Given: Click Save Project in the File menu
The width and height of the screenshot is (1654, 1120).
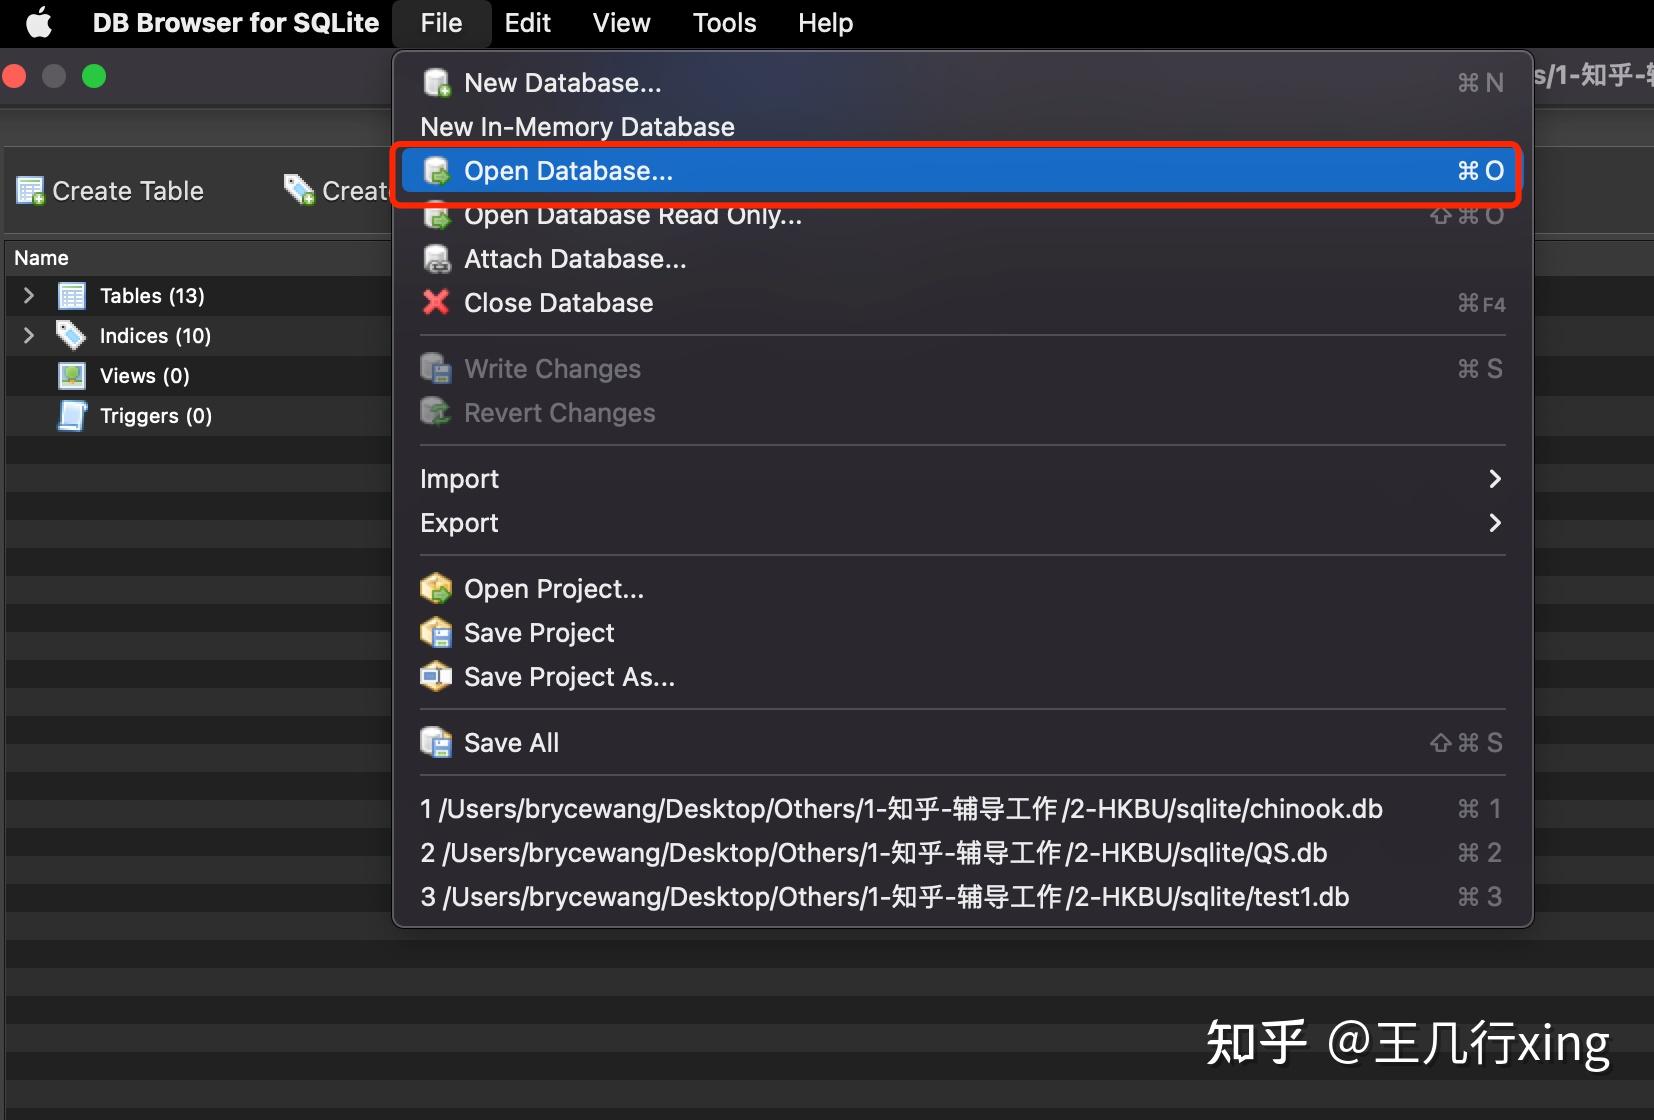Looking at the screenshot, I should tap(538, 632).
